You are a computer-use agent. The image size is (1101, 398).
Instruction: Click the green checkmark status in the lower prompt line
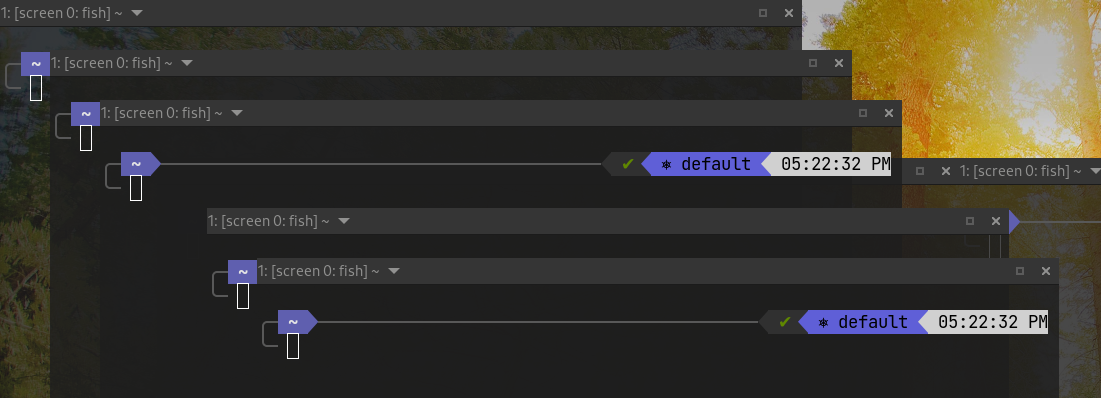[785, 322]
